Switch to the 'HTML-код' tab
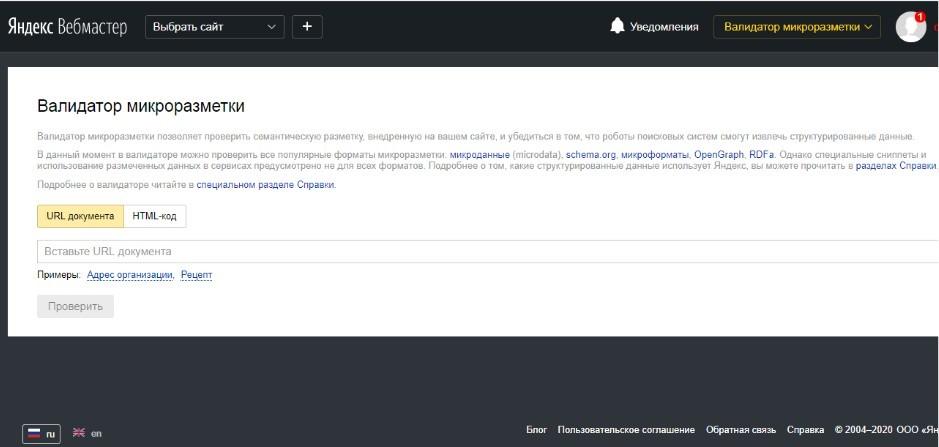Viewport: 939px width, 447px height. point(154,216)
